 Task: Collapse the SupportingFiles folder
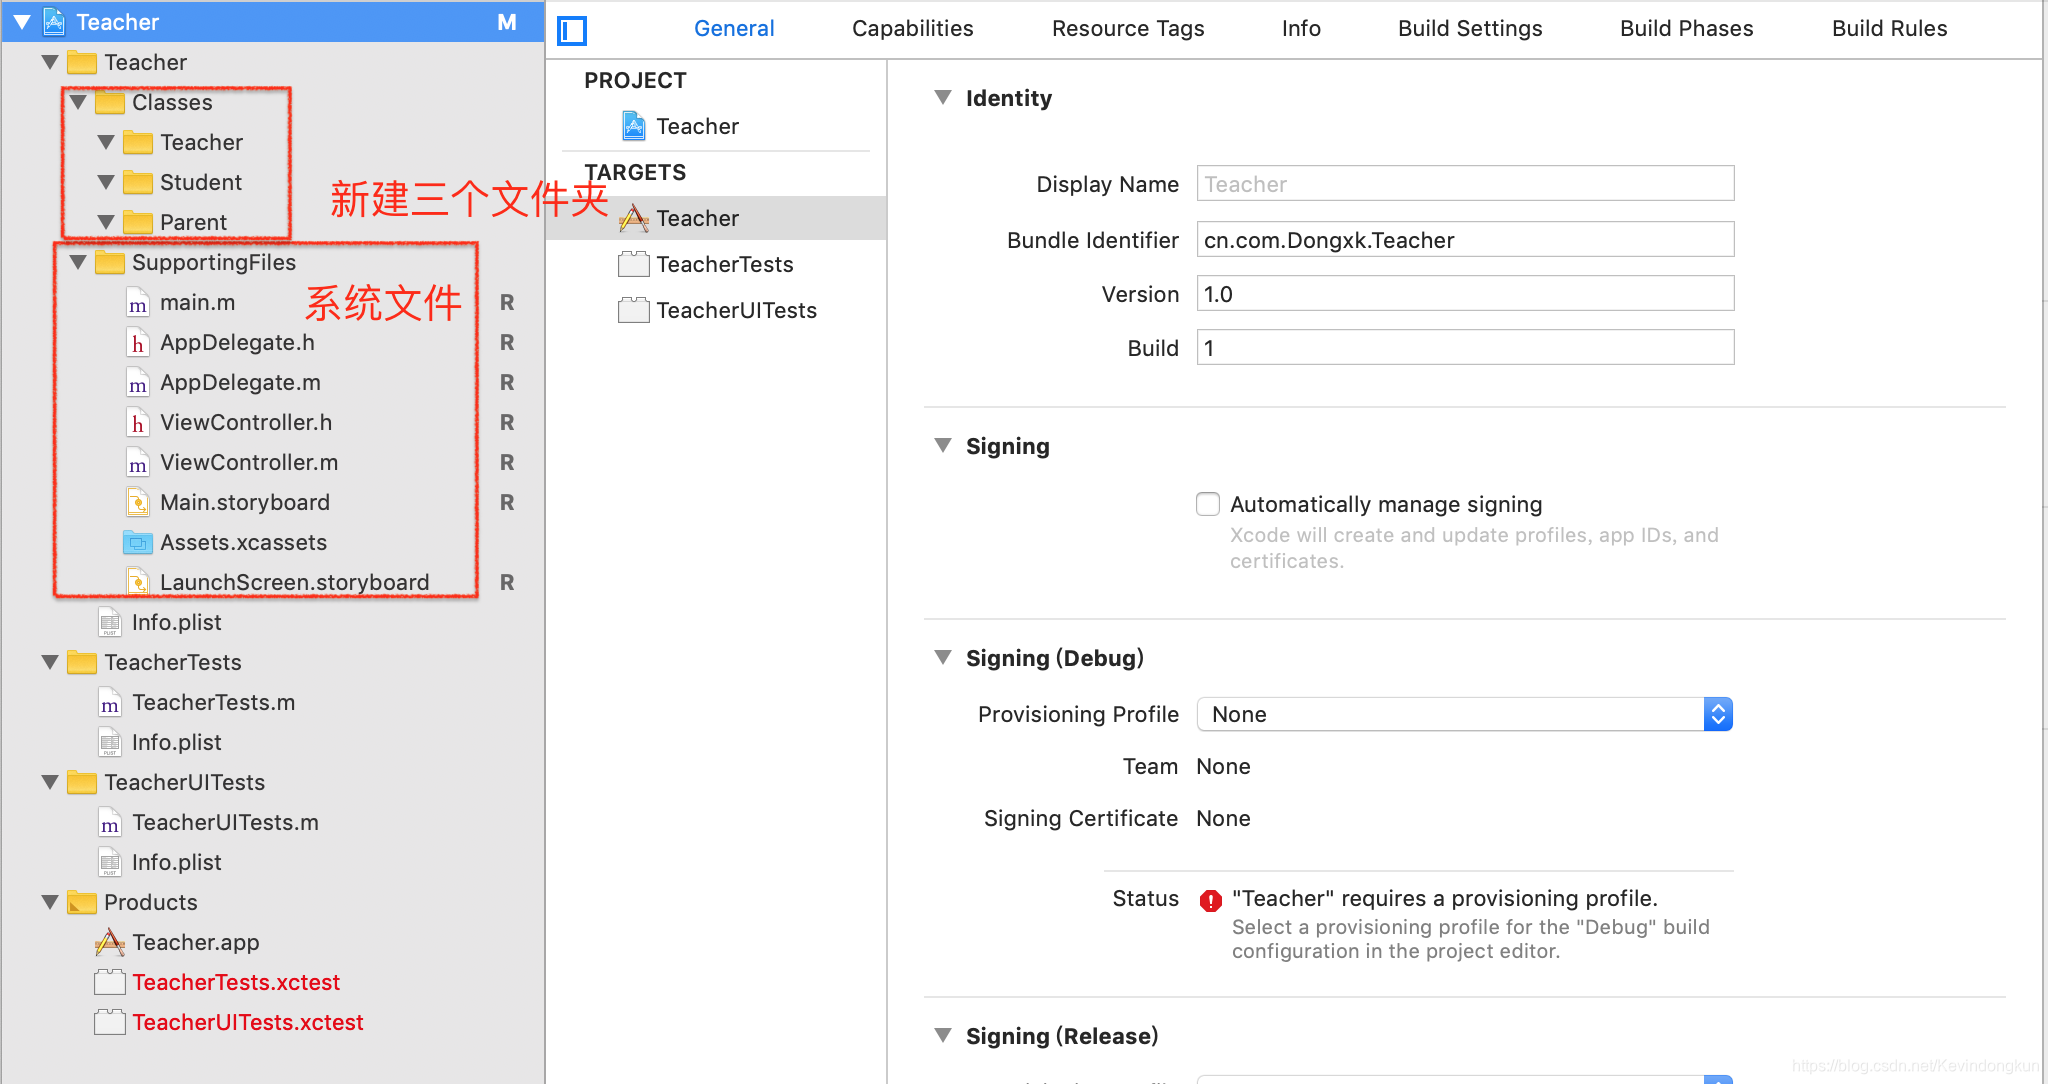point(78,262)
